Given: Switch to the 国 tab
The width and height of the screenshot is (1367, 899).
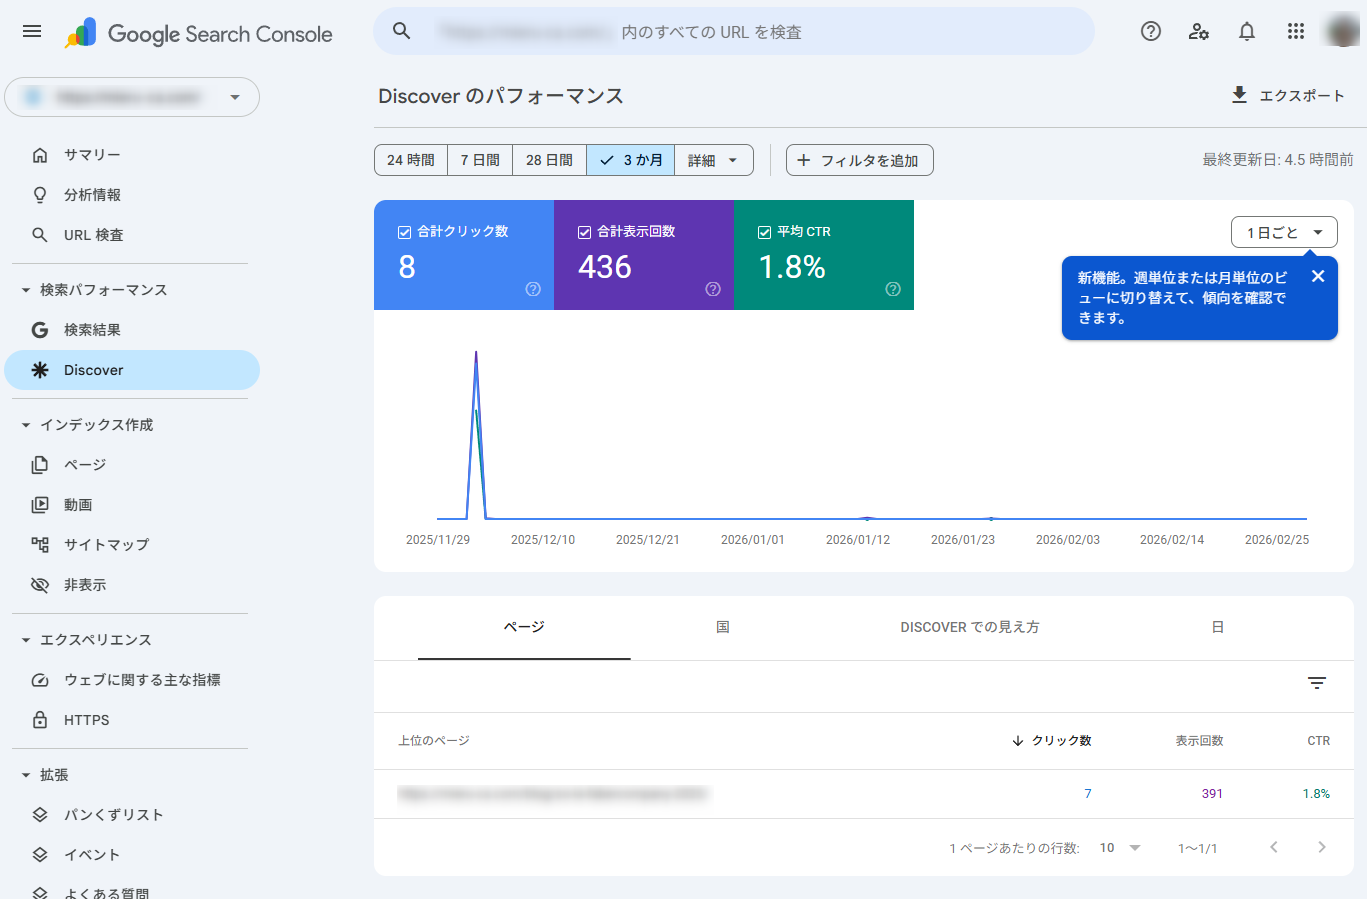Looking at the screenshot, I should tap(723, 627).
